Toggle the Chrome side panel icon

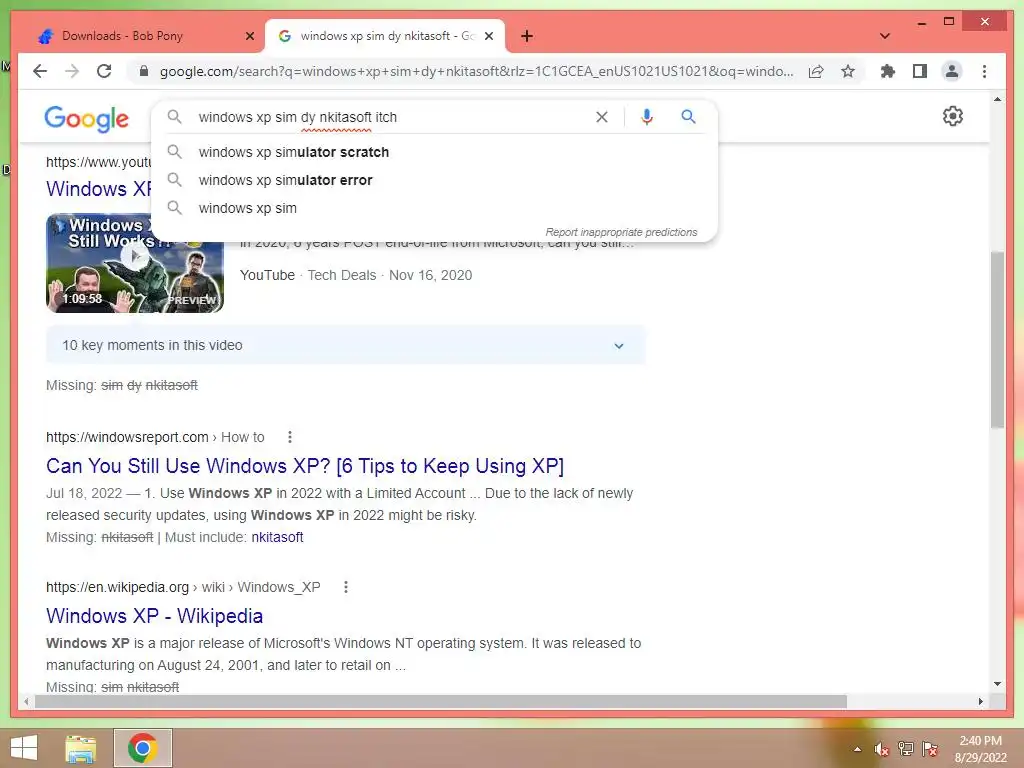tap(920, 71)
